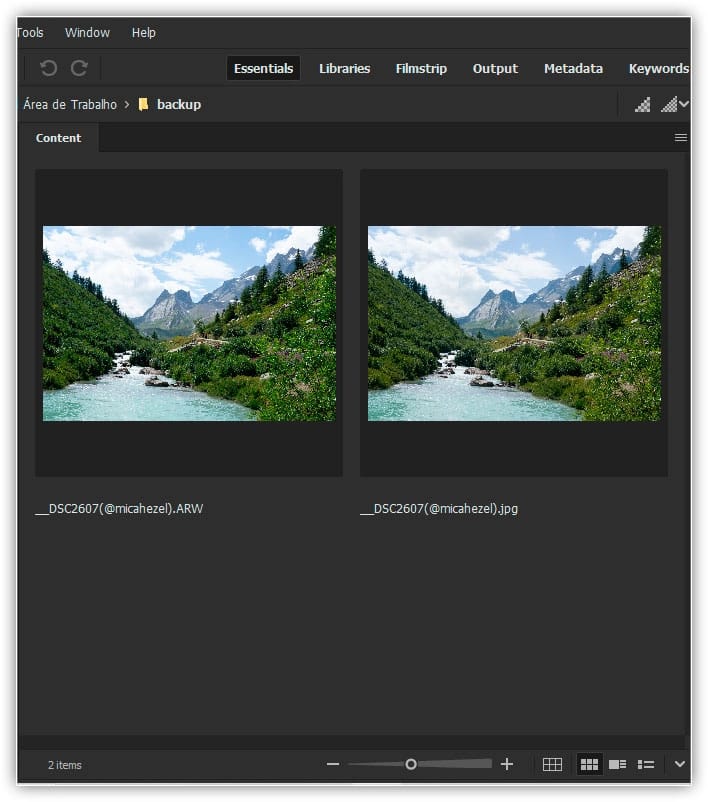708x802 pixels.
Task: Open the Help menu
Action: click(143, 33)
